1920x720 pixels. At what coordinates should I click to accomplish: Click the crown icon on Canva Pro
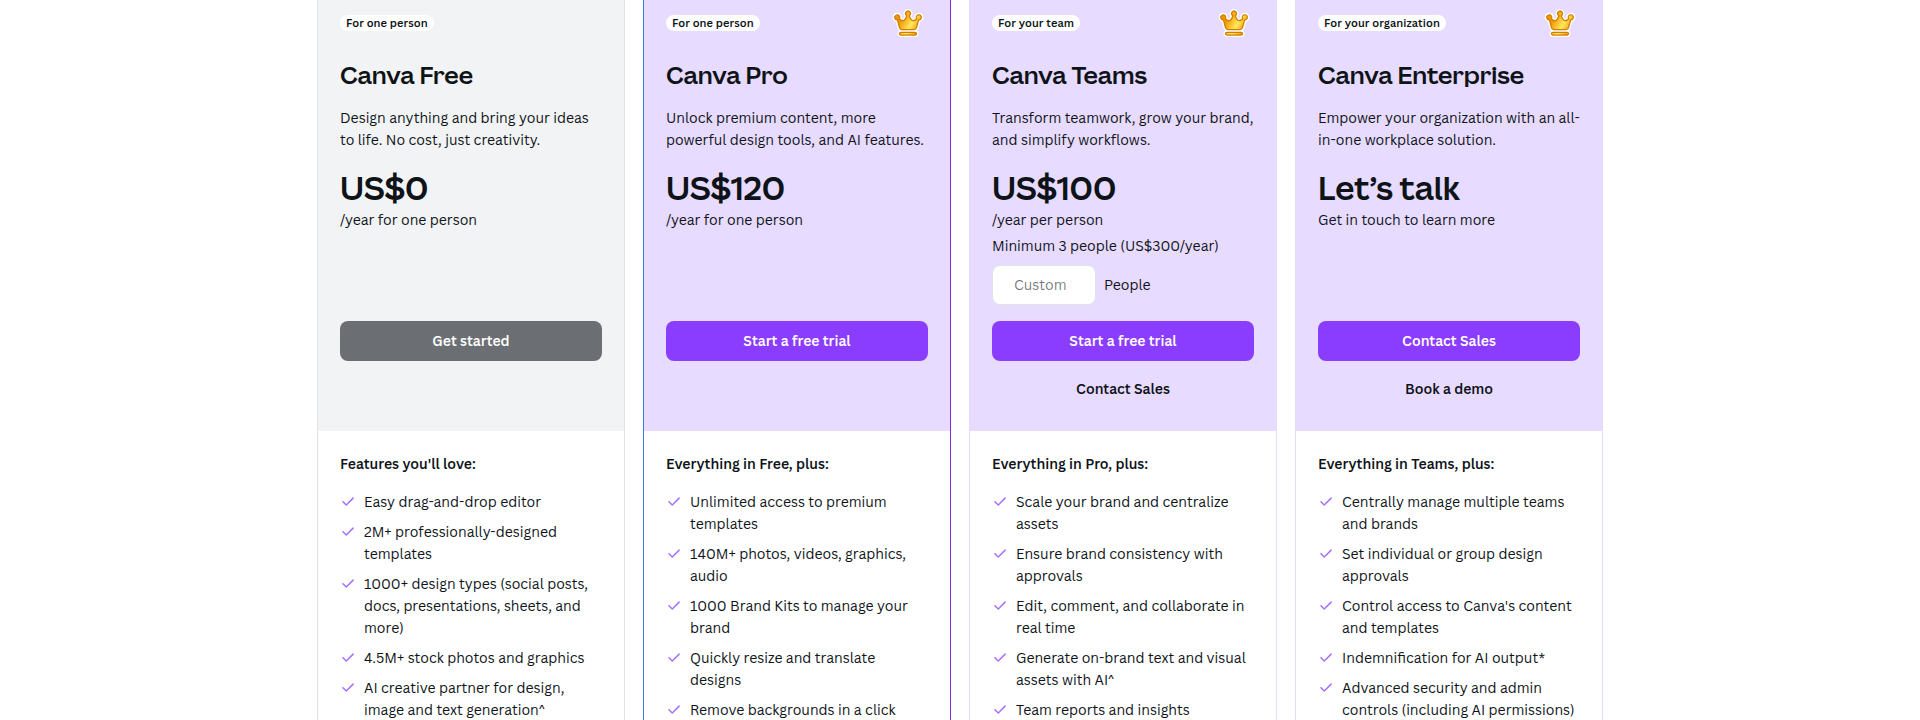tap(908, 22)
